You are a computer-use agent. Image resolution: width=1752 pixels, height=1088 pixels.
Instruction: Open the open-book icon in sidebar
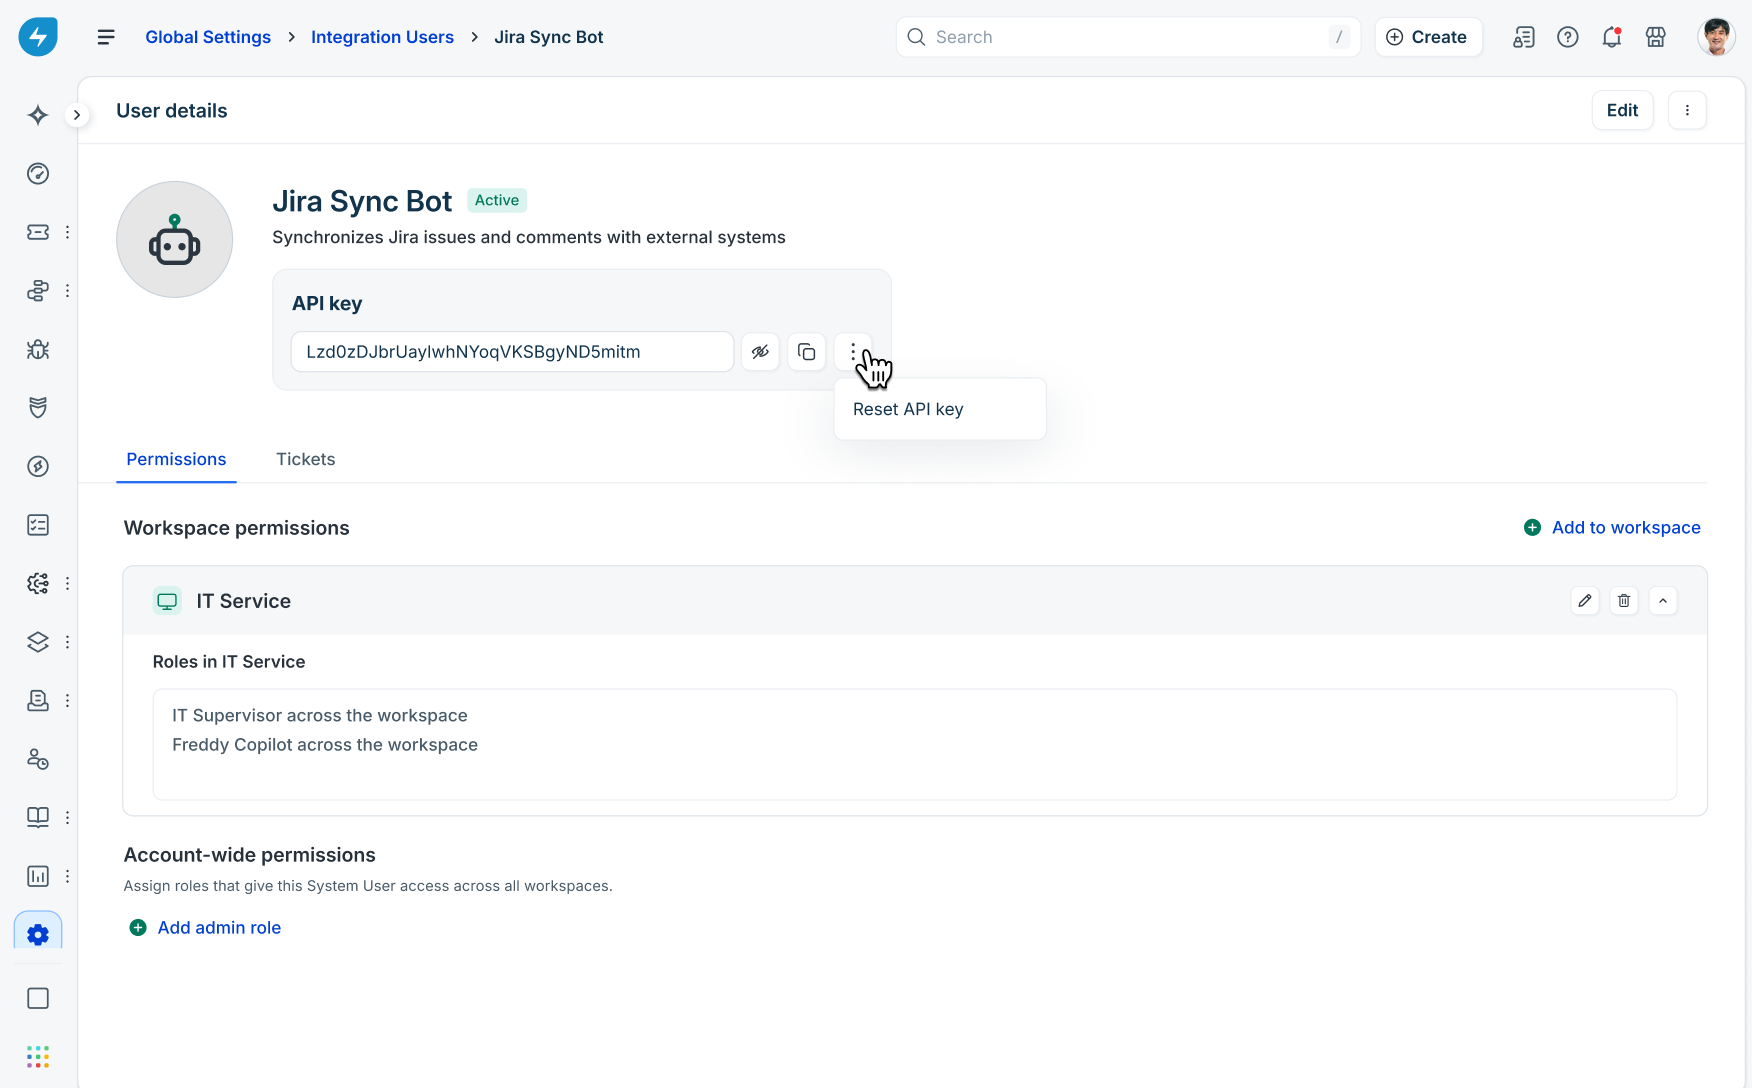click(x=38, y=817)
